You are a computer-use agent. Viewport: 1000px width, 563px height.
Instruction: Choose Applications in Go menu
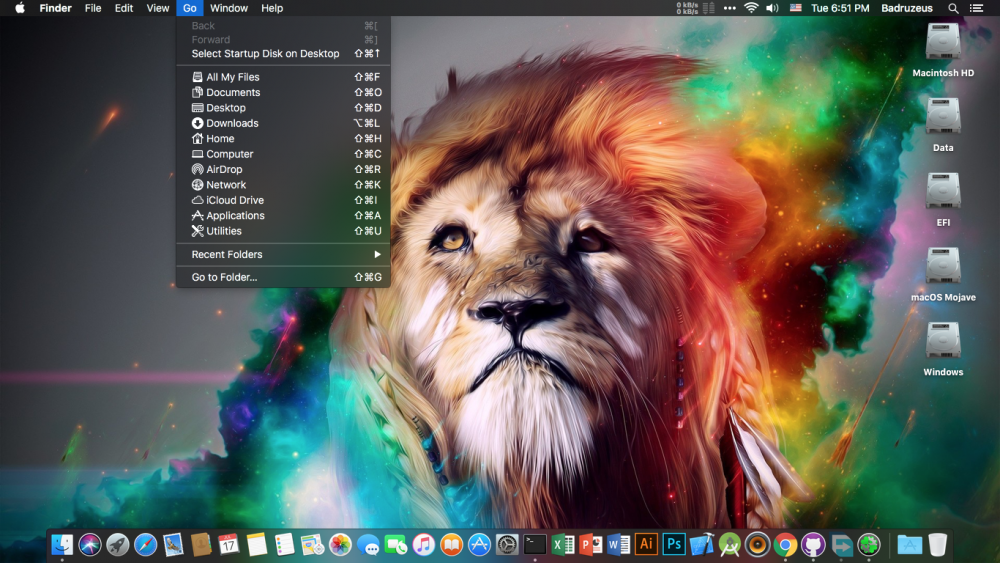pos(283,216)
